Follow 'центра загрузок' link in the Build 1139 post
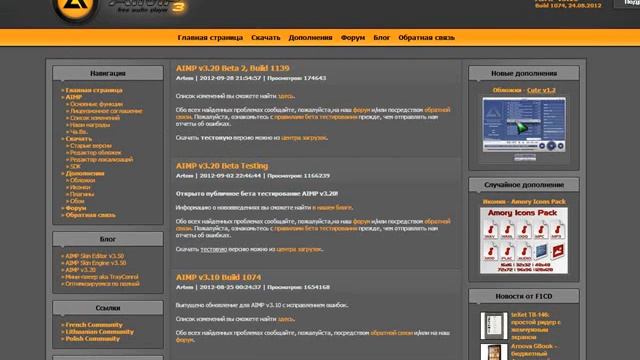640x360 pixels. point(304,138)
